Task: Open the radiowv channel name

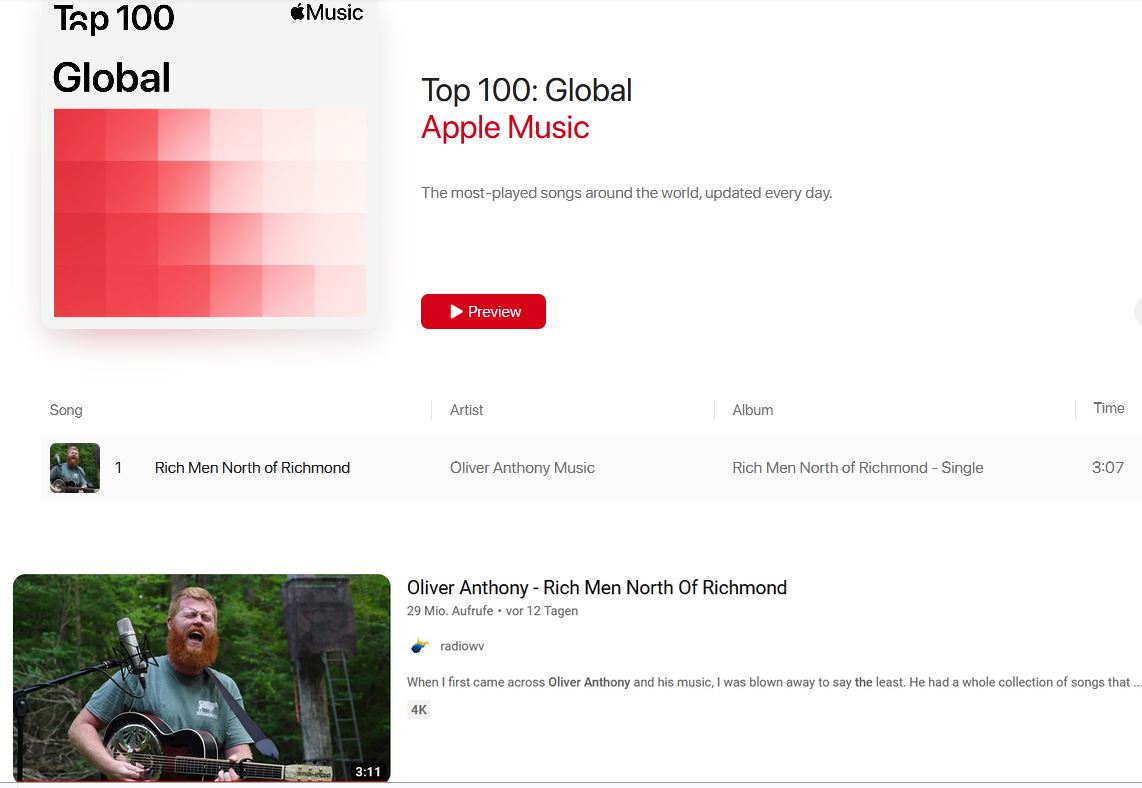Action: [x=462, y=646]
